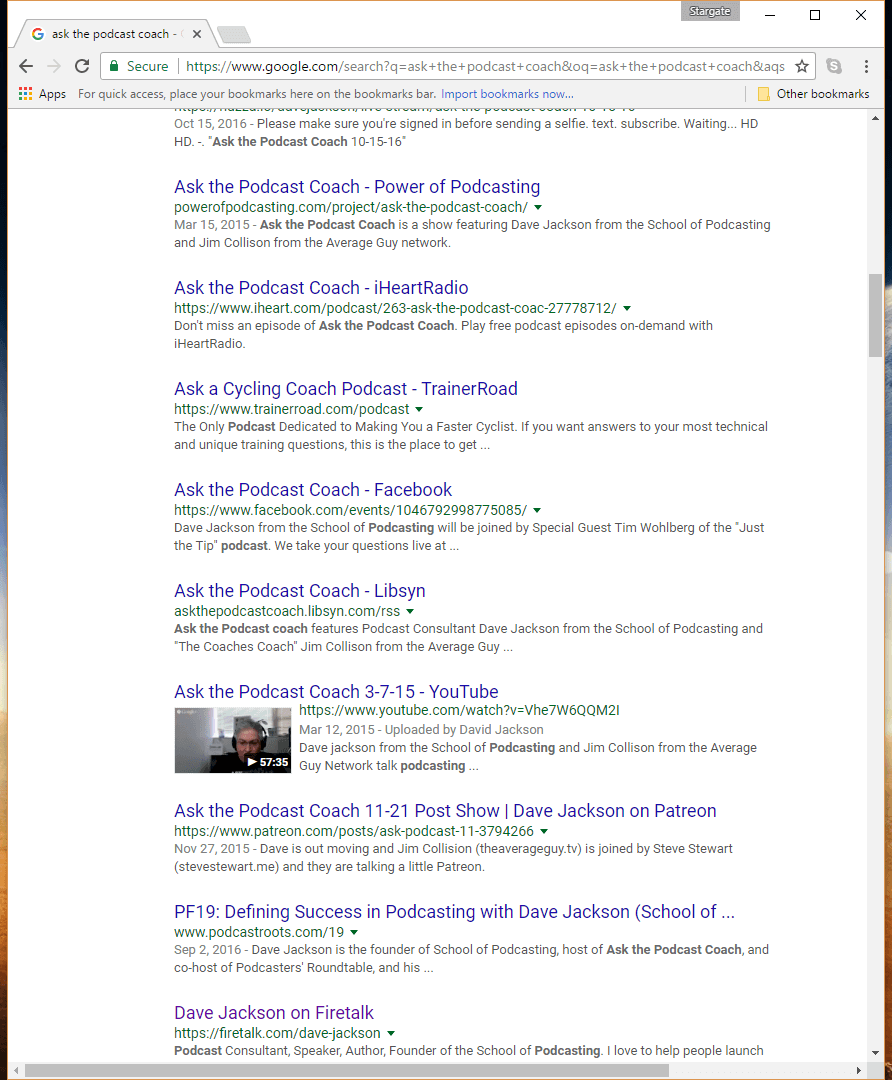Open 'Ask the Podcast Coach - Libsyn' result
Image resolution: width=892 pixels, height=1080 pixels.
tap(299, 591)
